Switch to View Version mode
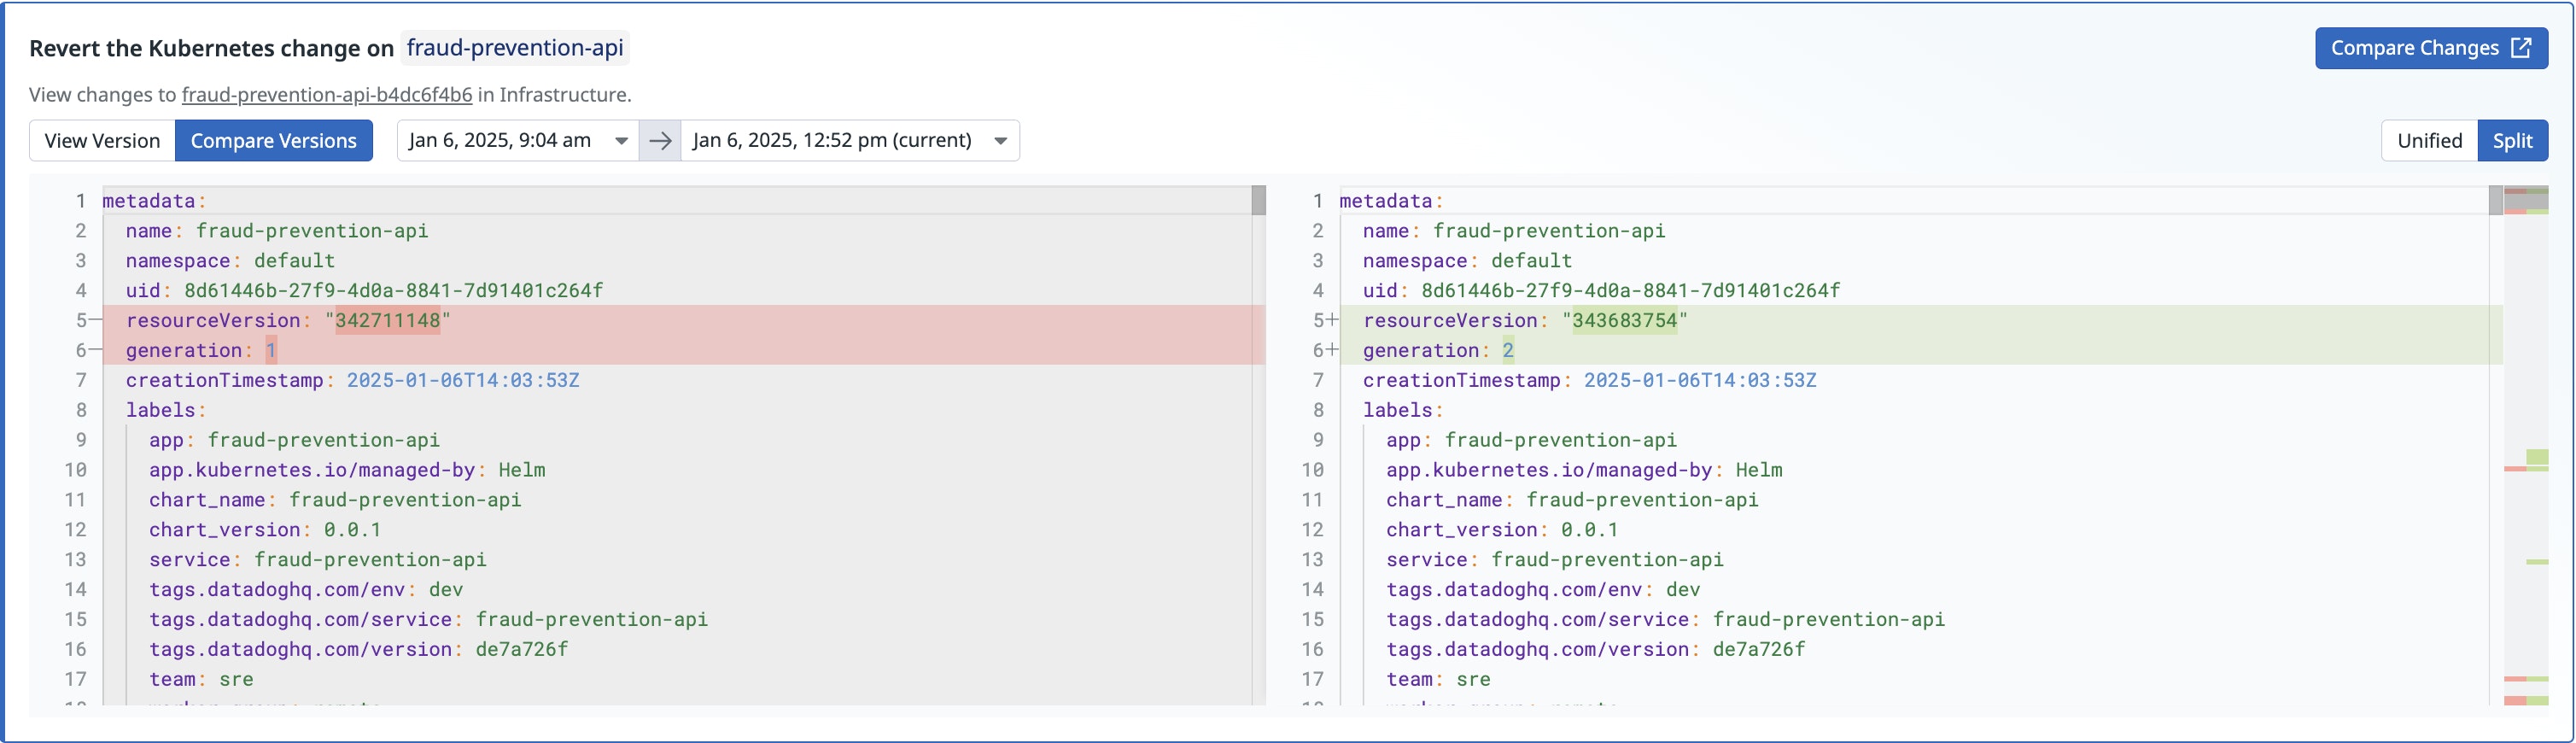The width and height of the screenshot is (2576, 743). (x=102, y=141)
